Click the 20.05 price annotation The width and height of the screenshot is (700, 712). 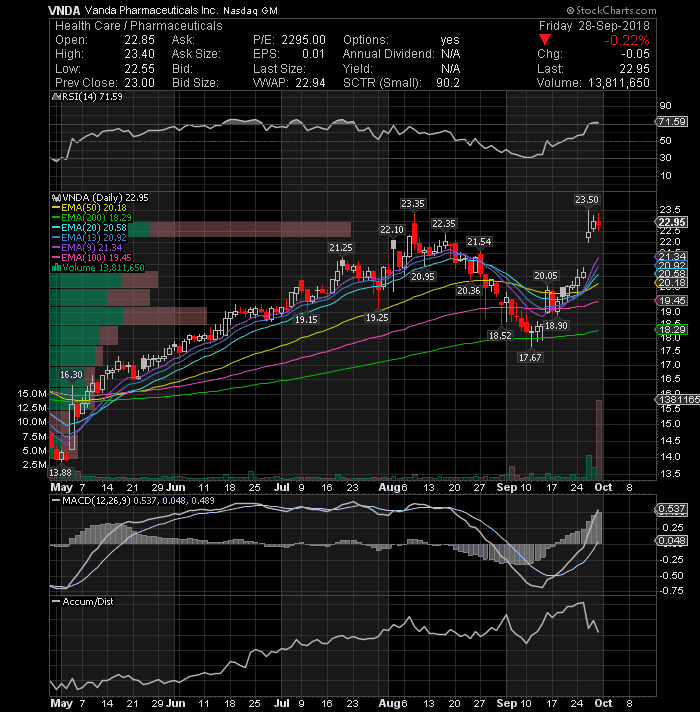point(546,276)
